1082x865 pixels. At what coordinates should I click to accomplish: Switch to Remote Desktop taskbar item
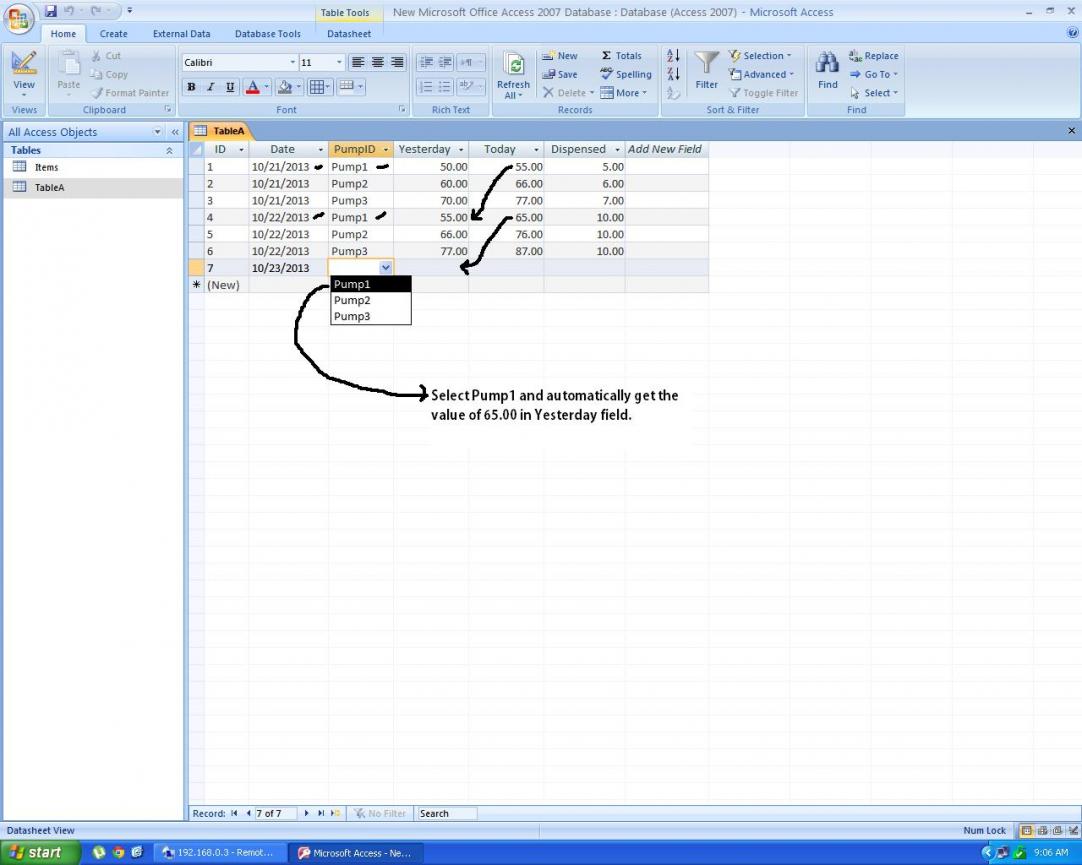[x=219, y=853]
